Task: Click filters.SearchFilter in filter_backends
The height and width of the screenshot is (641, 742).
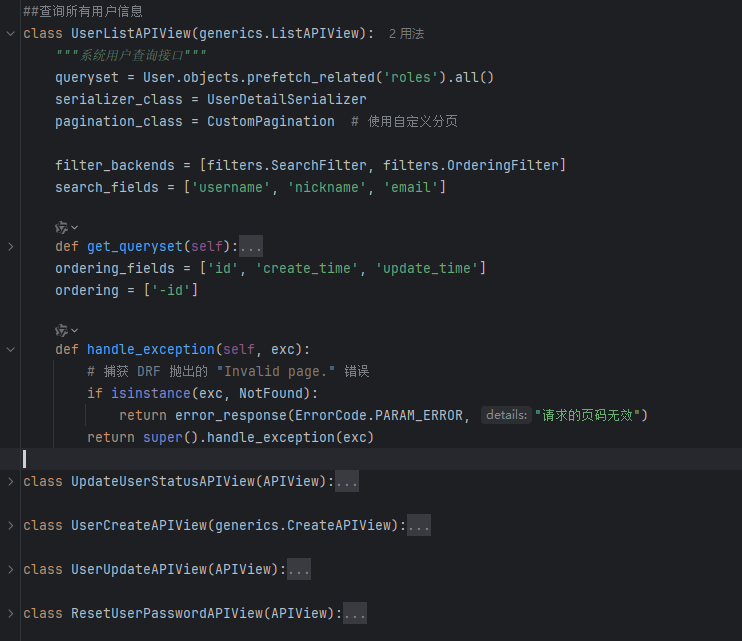Action: (x=287, y=166)
